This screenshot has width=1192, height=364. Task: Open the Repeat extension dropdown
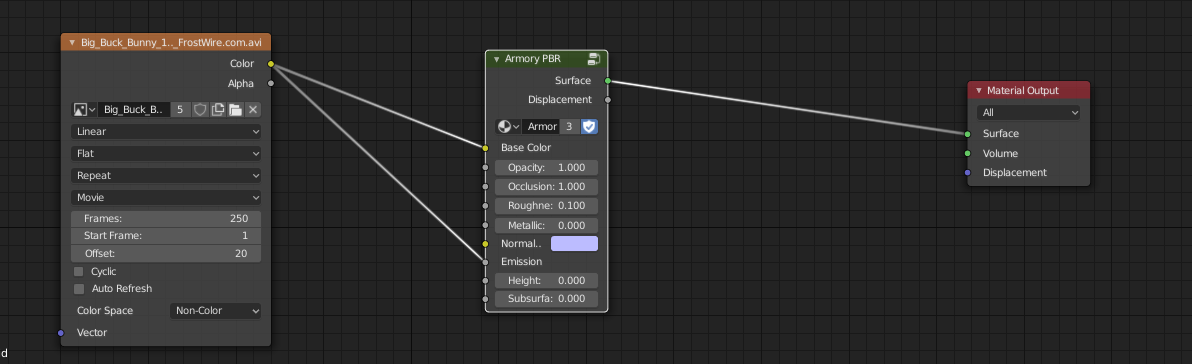[166, 176]
